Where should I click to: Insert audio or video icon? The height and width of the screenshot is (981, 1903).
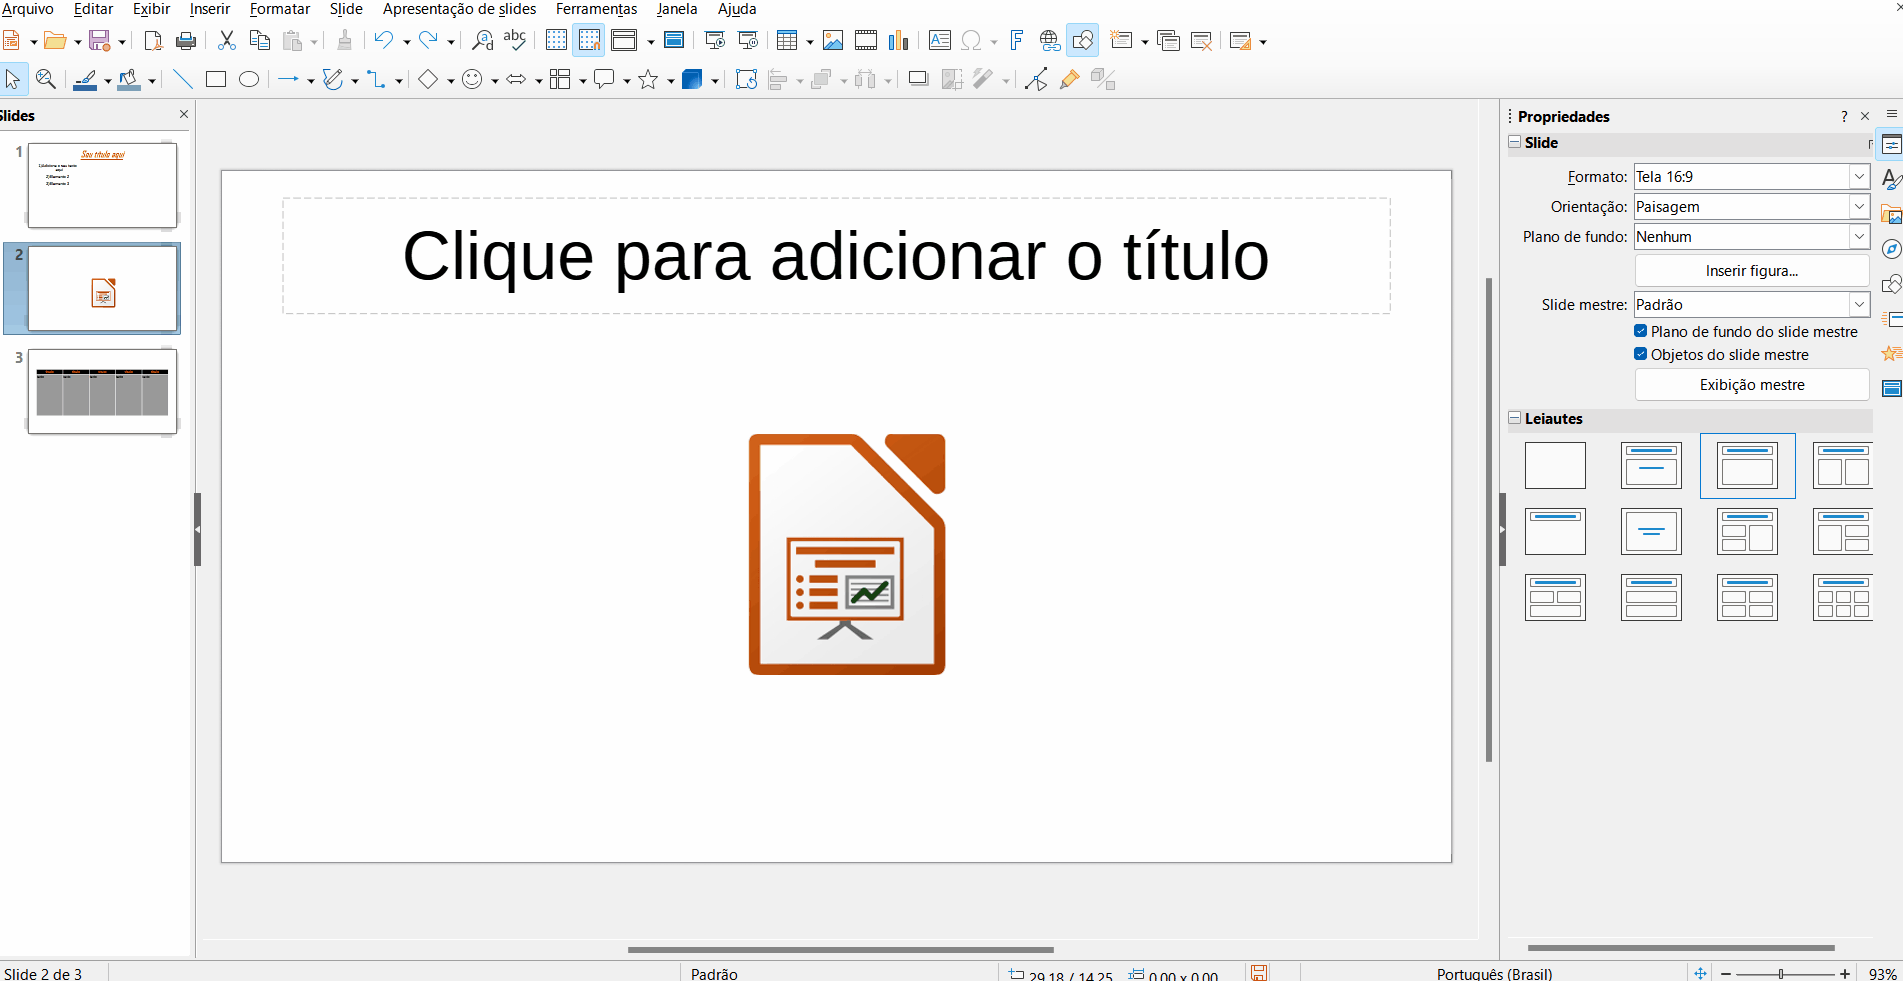point(866,41)
